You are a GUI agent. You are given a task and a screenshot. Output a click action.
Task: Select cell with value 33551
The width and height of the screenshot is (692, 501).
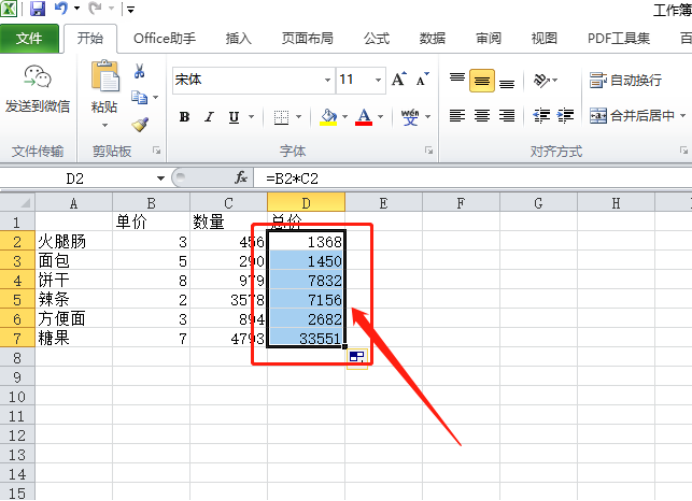click(306, 338)
